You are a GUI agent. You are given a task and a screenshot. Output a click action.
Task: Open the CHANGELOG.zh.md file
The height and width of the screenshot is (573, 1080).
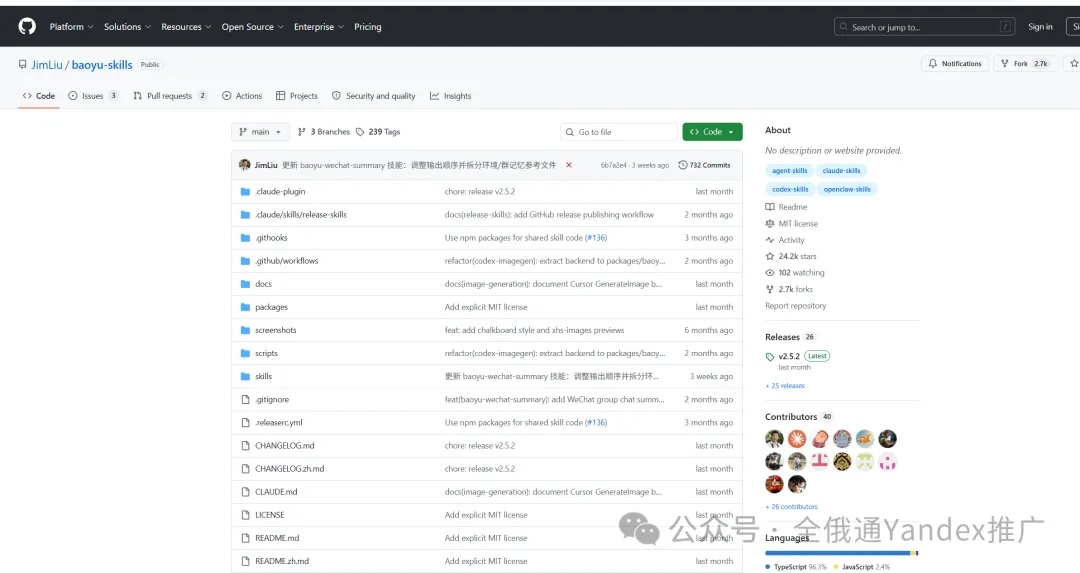289,469
